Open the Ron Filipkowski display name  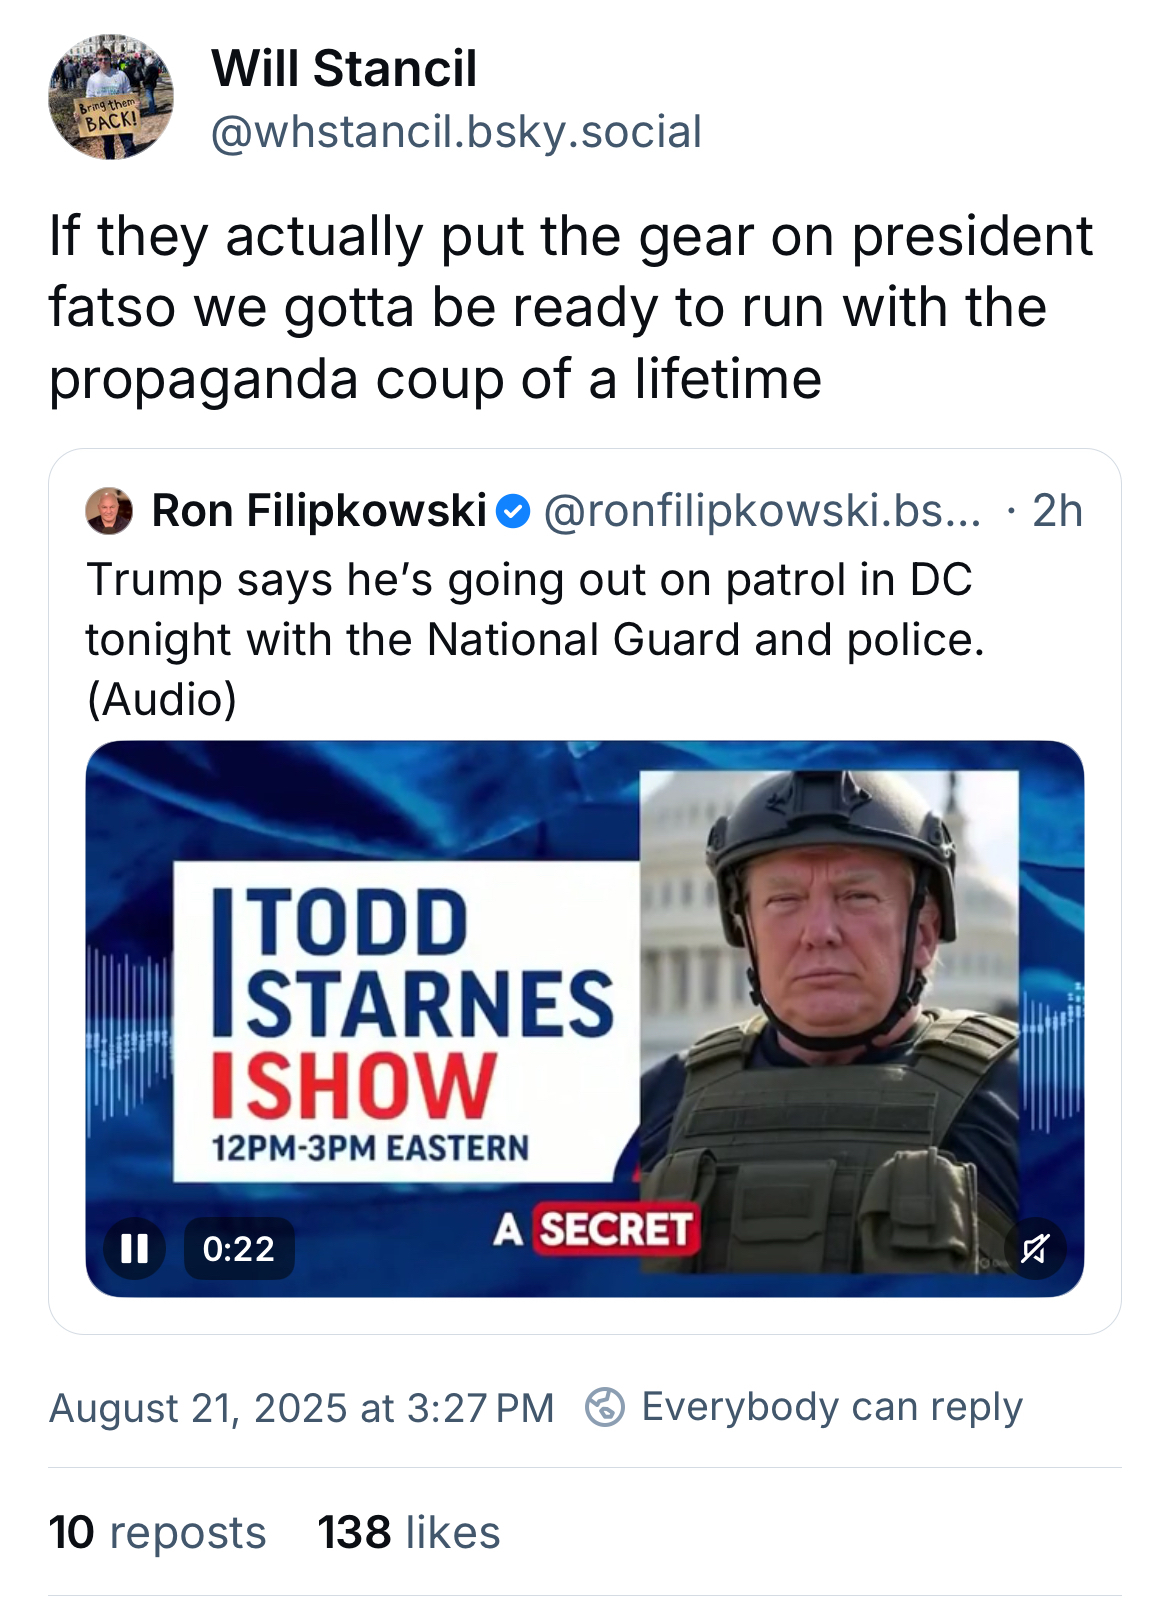[x=319, y=511]
